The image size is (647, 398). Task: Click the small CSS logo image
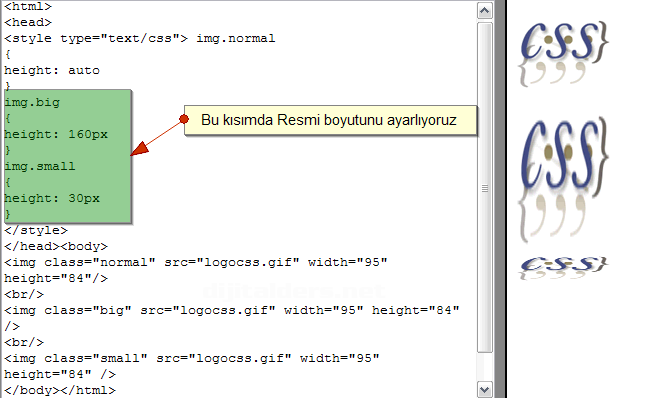click(x=564, y=268)
